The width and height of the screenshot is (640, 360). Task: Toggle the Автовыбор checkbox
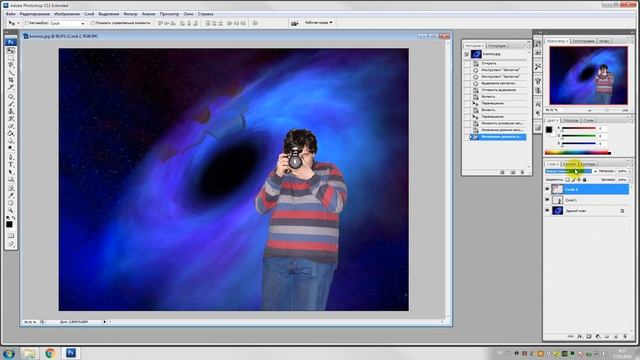tap(27, 23)
